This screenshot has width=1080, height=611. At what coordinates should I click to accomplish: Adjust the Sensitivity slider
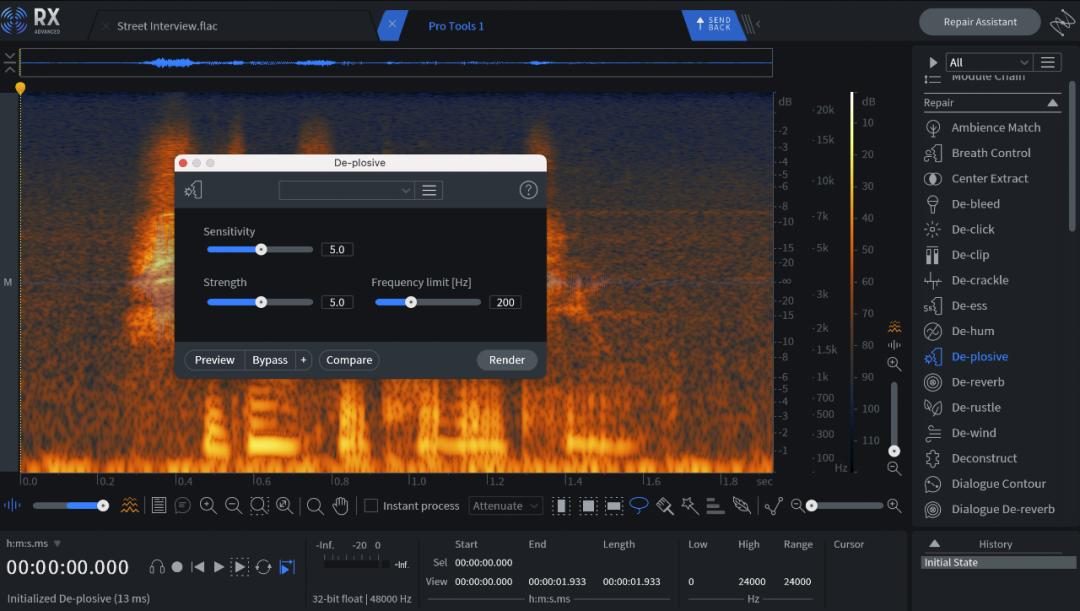260,249
